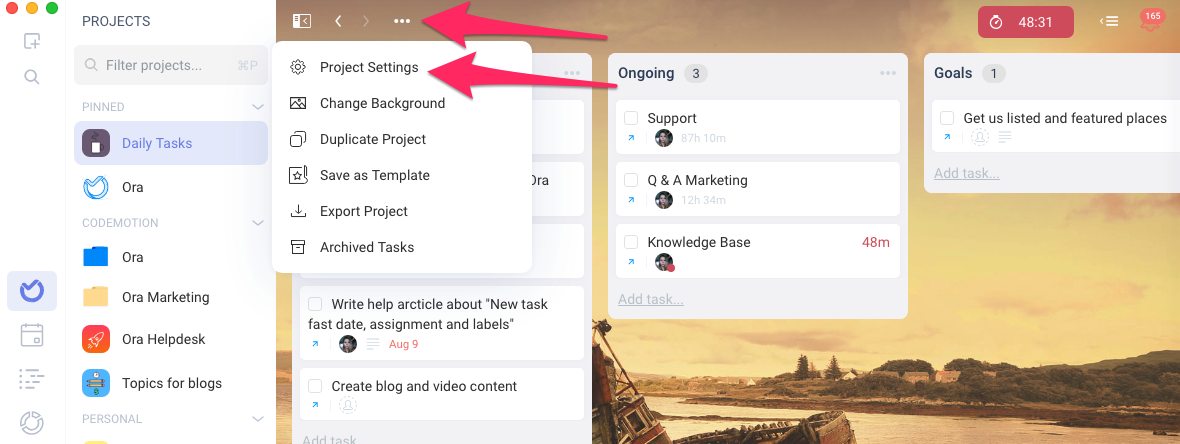Image resolution: width=1180 pixels, height=444 pixels.
Task: Click description lines icon on Get us listed card
Action: pyautogui.click(x=1005, y=137)
